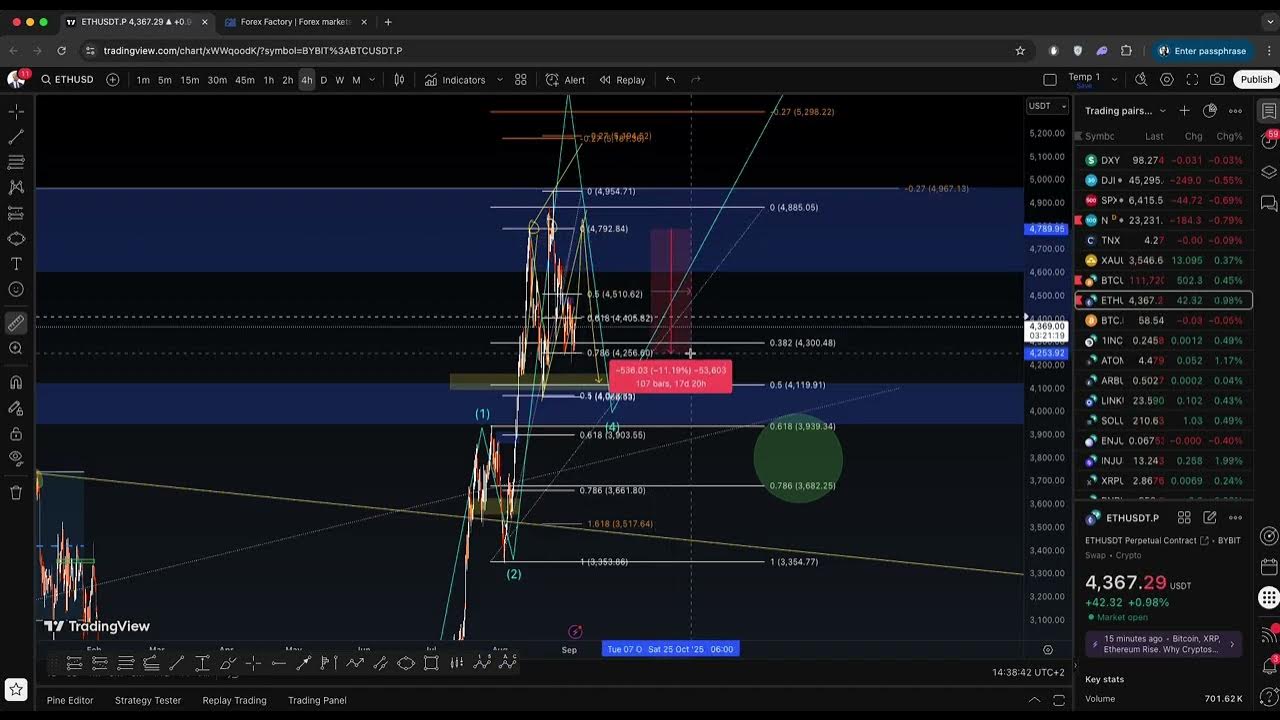
Task: Open watchlist advanced view pie icon
Action: [1210, 111]
